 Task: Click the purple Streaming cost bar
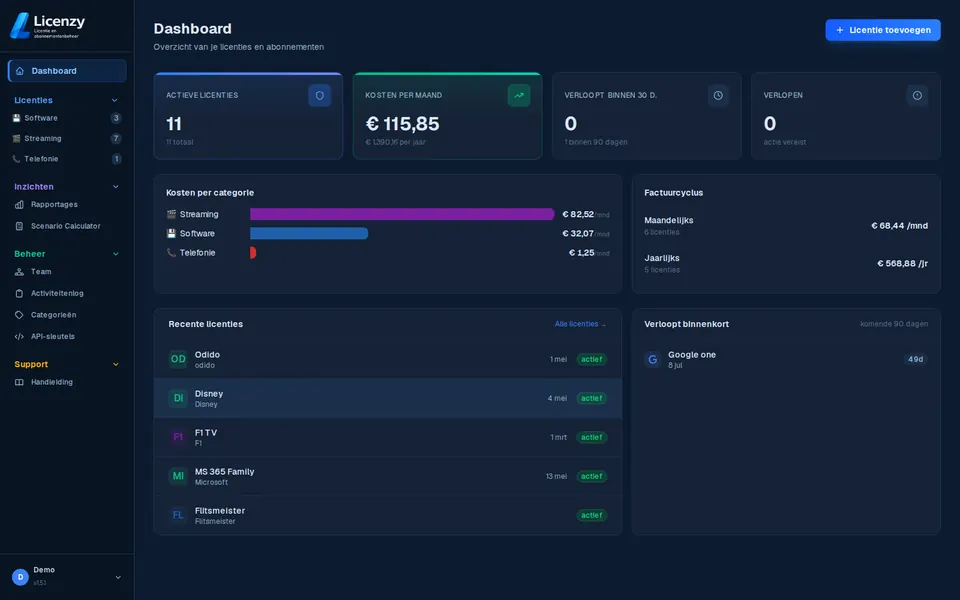(x=402, y=214)
